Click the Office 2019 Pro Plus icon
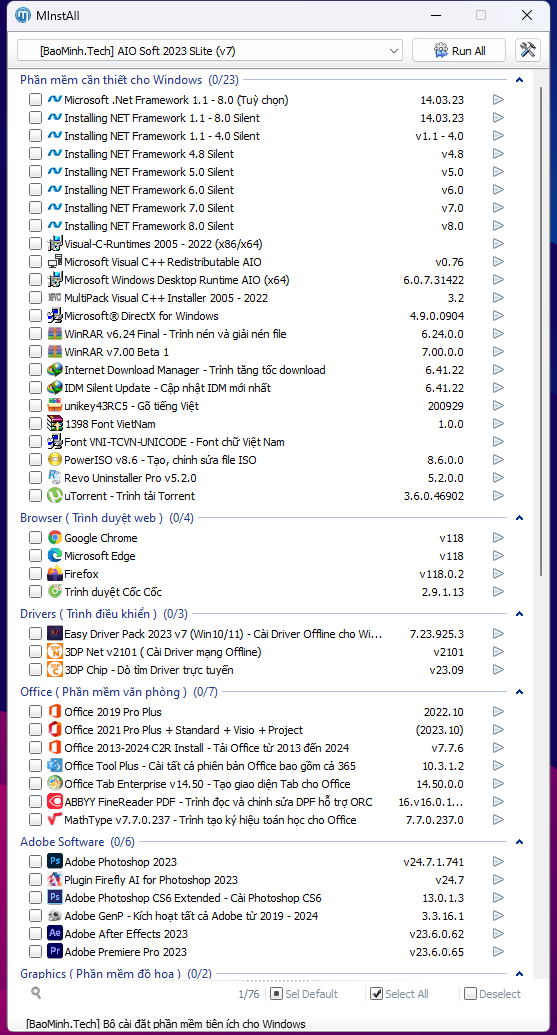The image size is (557, 1035). [55, 712]
